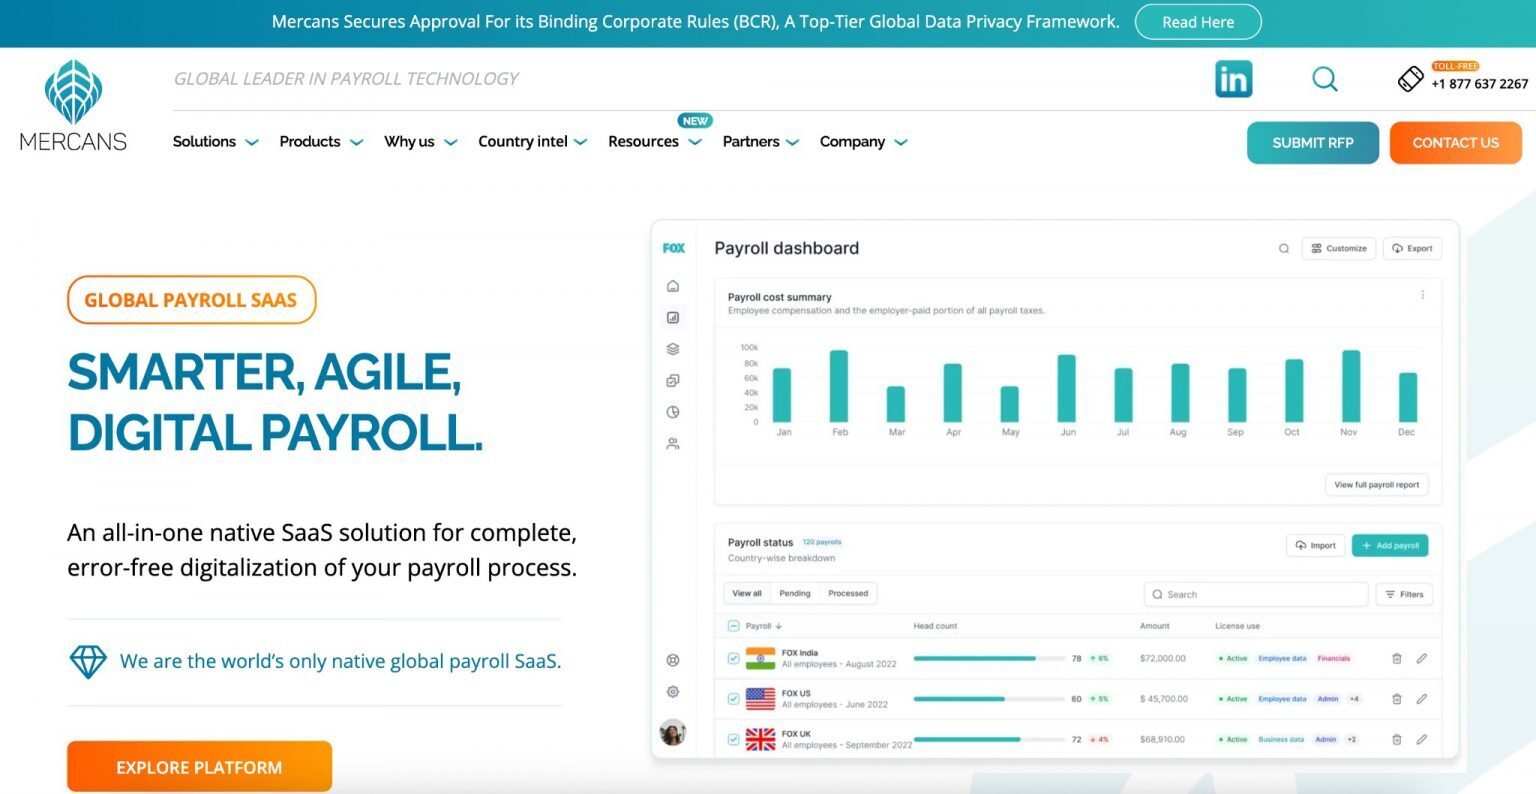Open site search magnifier icon
The height and width of the screenshot is (794, 1536).
click(x=1325, y=79)
